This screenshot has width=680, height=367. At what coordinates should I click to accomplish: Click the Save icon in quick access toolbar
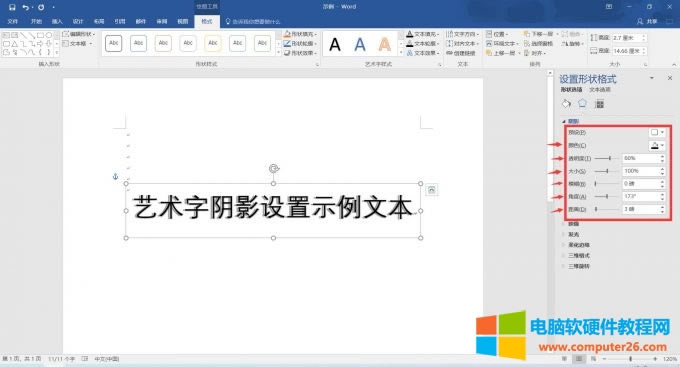pos(12,7)
